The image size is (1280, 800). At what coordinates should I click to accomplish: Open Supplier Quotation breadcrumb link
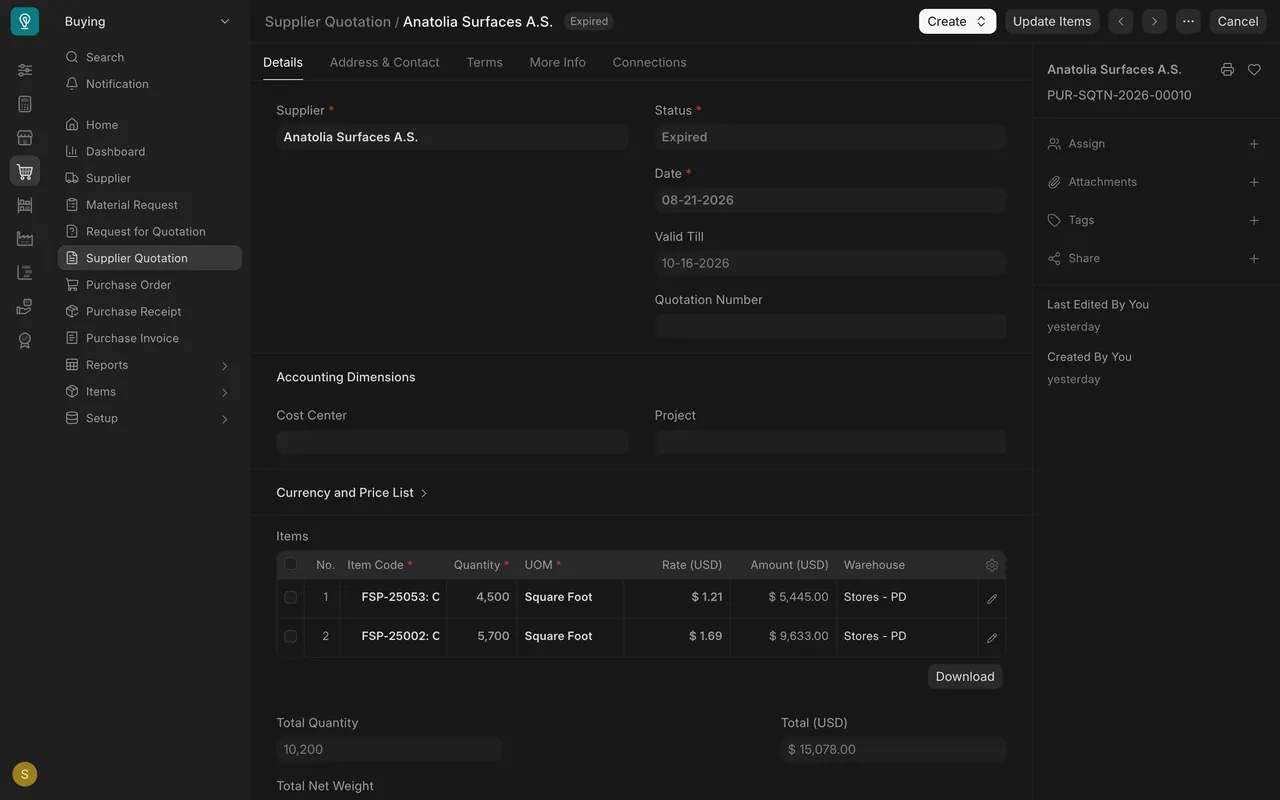(328, 21)
